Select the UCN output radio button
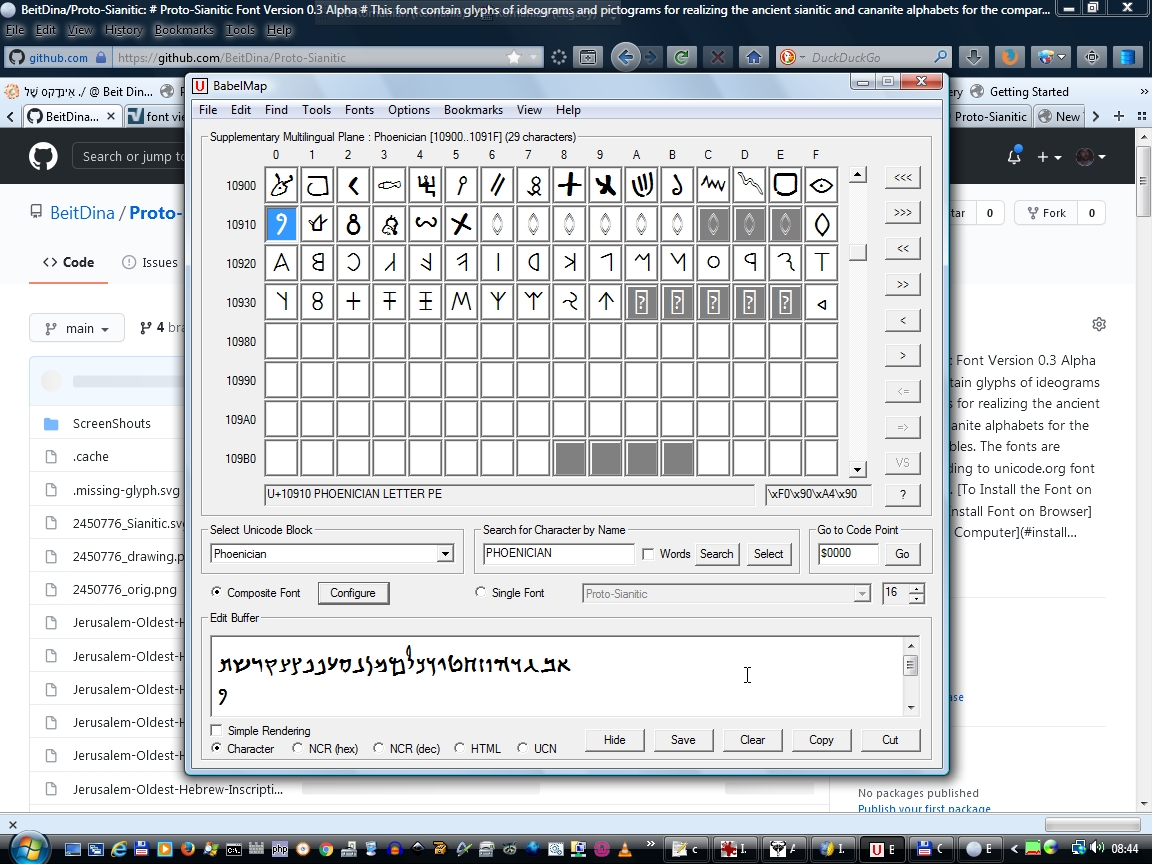Image resolution: width=1152 pixels, height=864 pixels. click(x=522, y=748)
